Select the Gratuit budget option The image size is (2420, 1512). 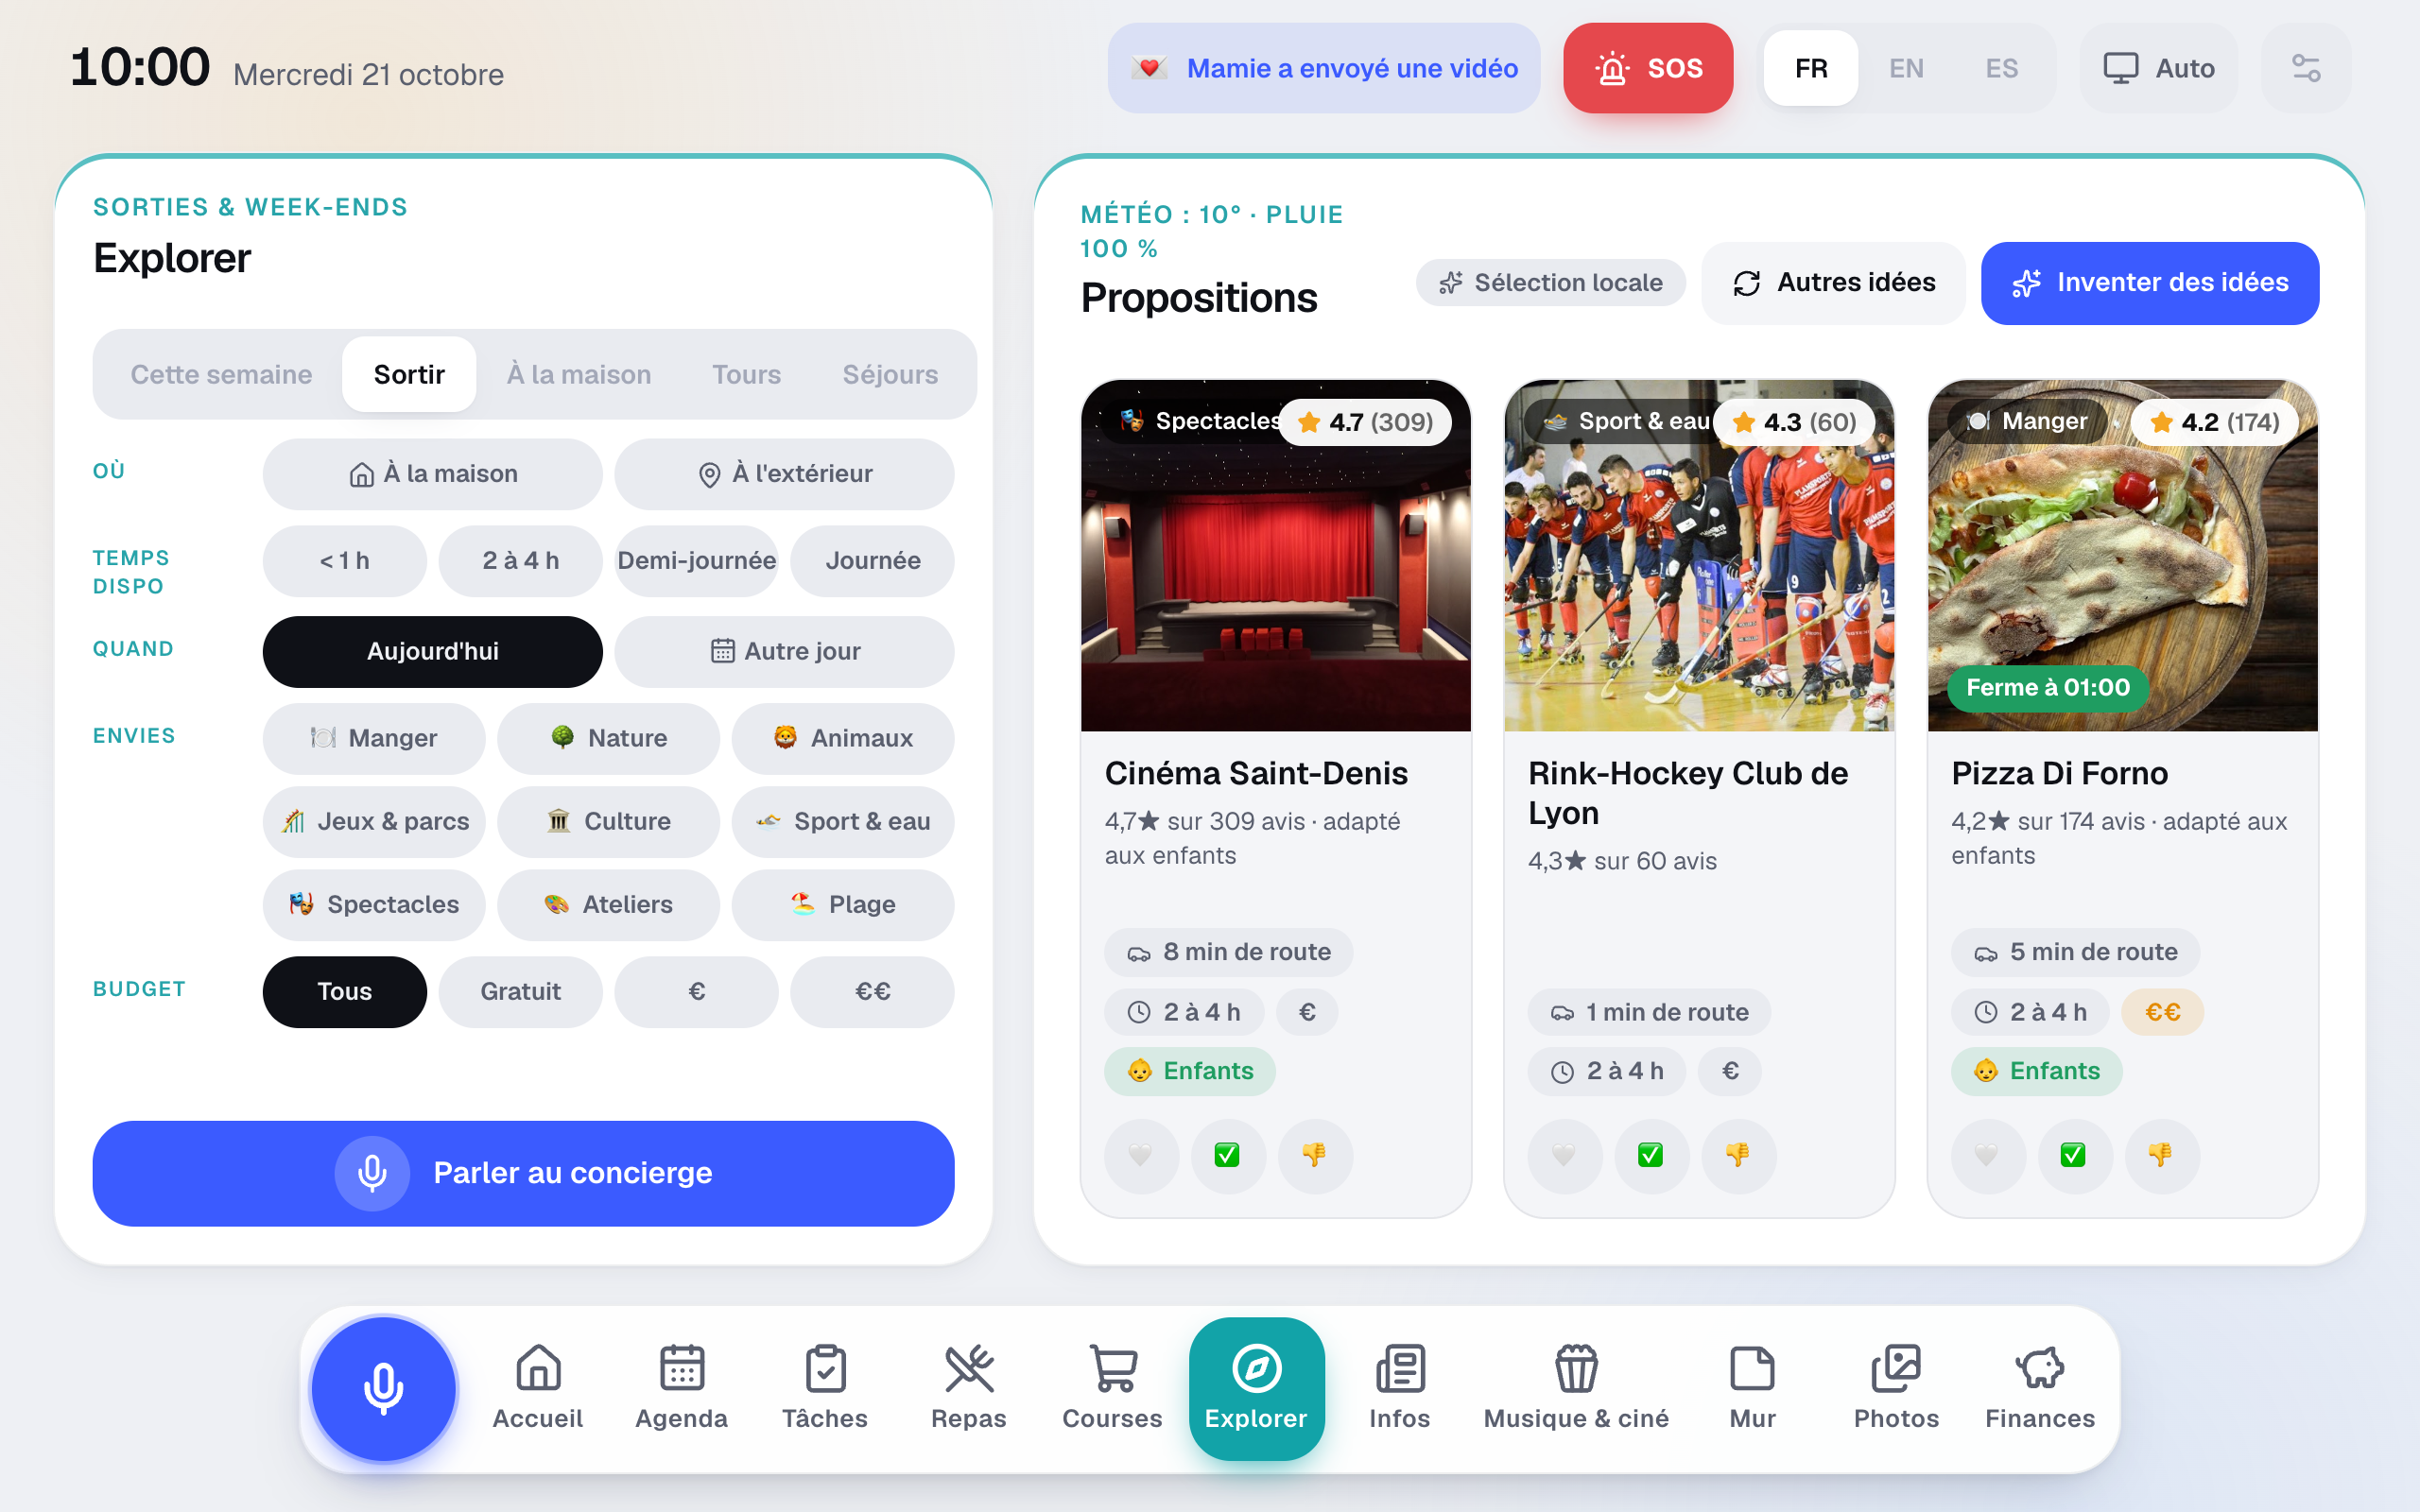[x=520, y=991]
